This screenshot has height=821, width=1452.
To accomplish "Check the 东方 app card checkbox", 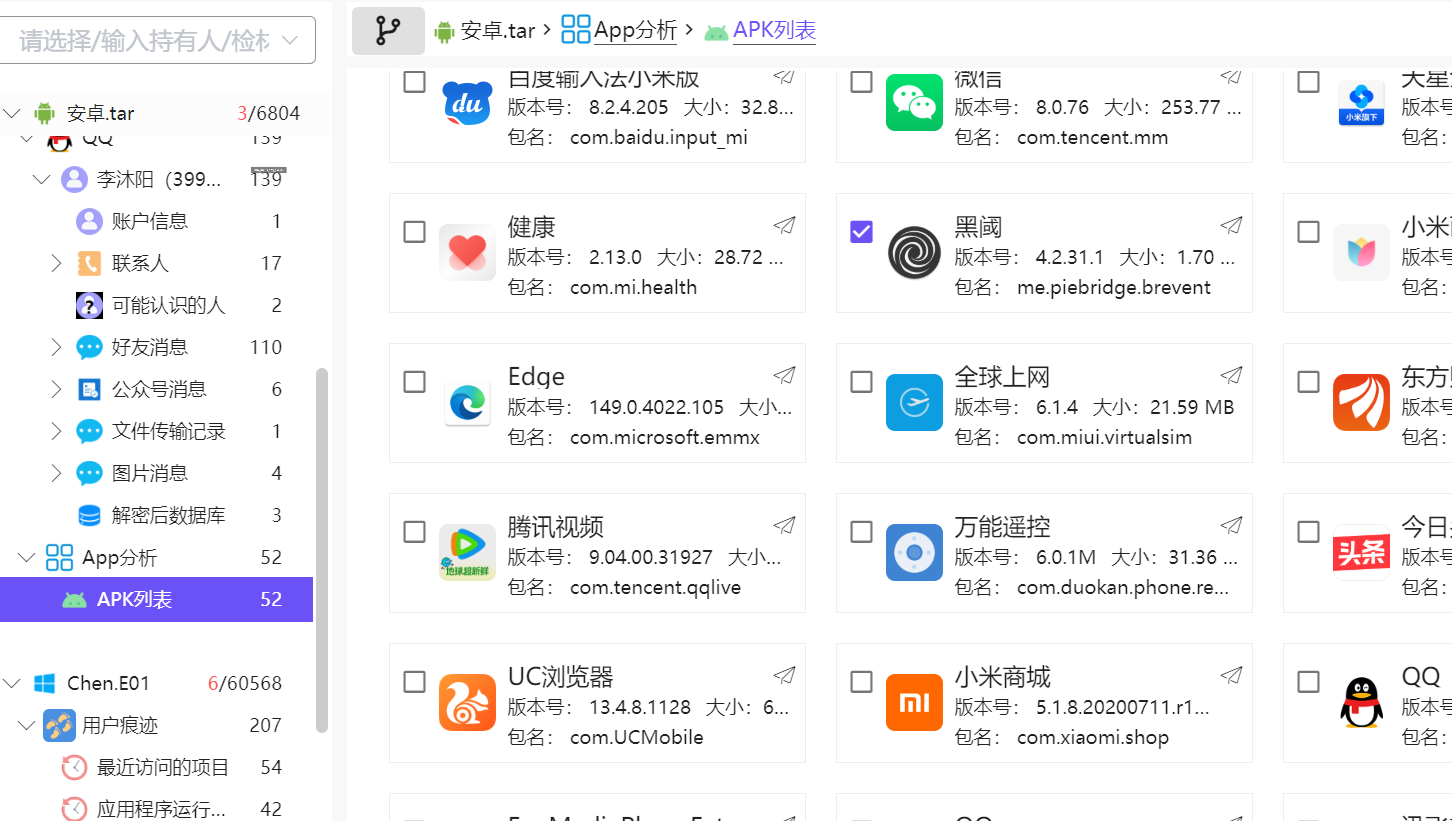I will [x=1308, y=382].
